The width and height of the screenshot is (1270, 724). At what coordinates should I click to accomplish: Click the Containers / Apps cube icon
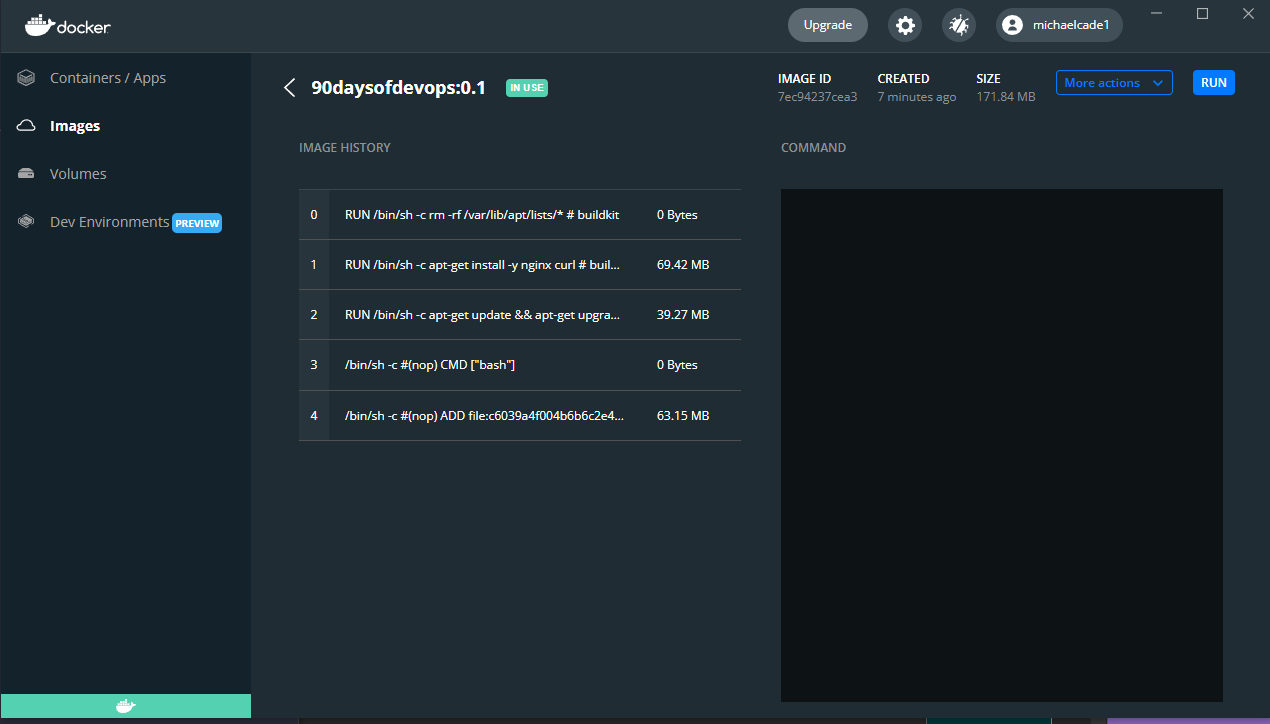pos(27,78)
